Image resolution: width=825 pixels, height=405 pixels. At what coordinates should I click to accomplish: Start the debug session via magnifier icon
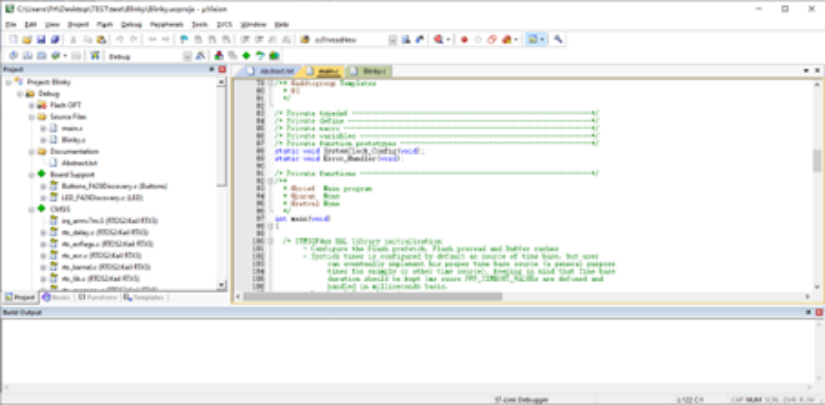[438, 39]
